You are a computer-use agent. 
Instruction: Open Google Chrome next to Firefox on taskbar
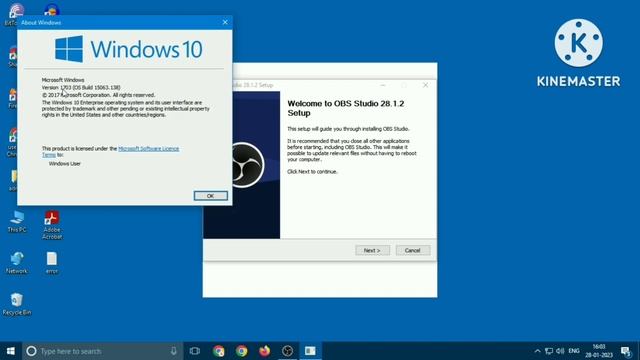pyautogui.click(x=242, y=351)
